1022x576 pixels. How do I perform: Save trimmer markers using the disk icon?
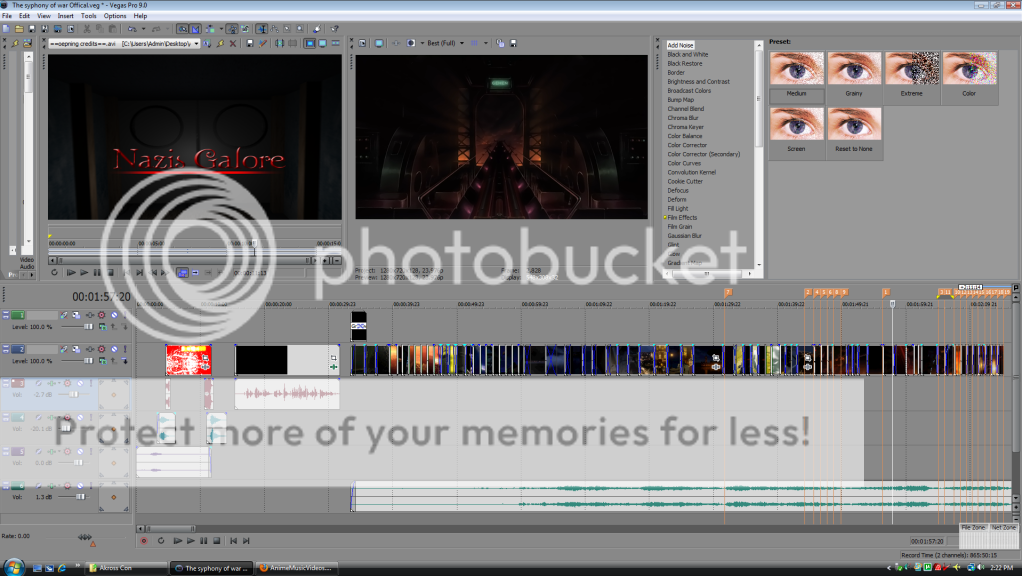[250, 44]
